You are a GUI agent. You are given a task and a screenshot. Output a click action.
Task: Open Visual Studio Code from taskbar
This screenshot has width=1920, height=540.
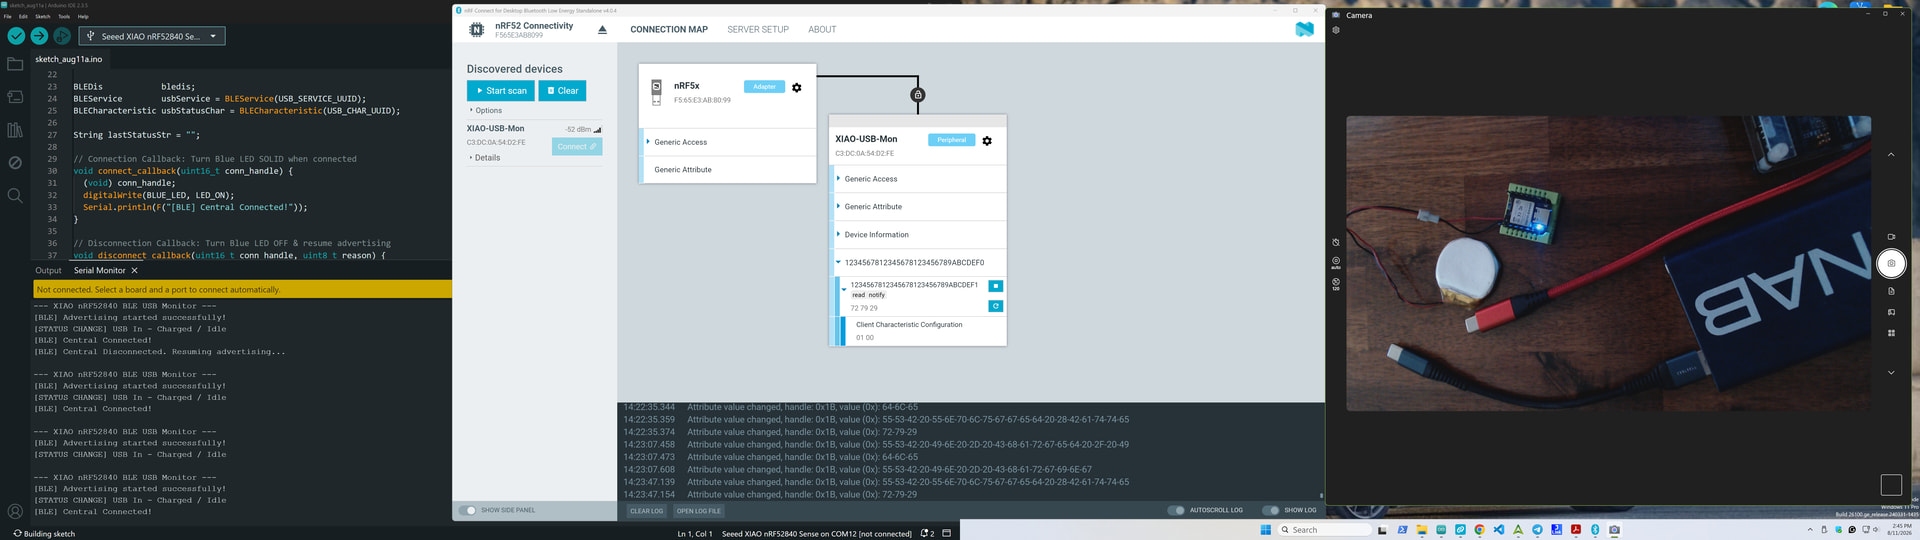click(1499, 530)
